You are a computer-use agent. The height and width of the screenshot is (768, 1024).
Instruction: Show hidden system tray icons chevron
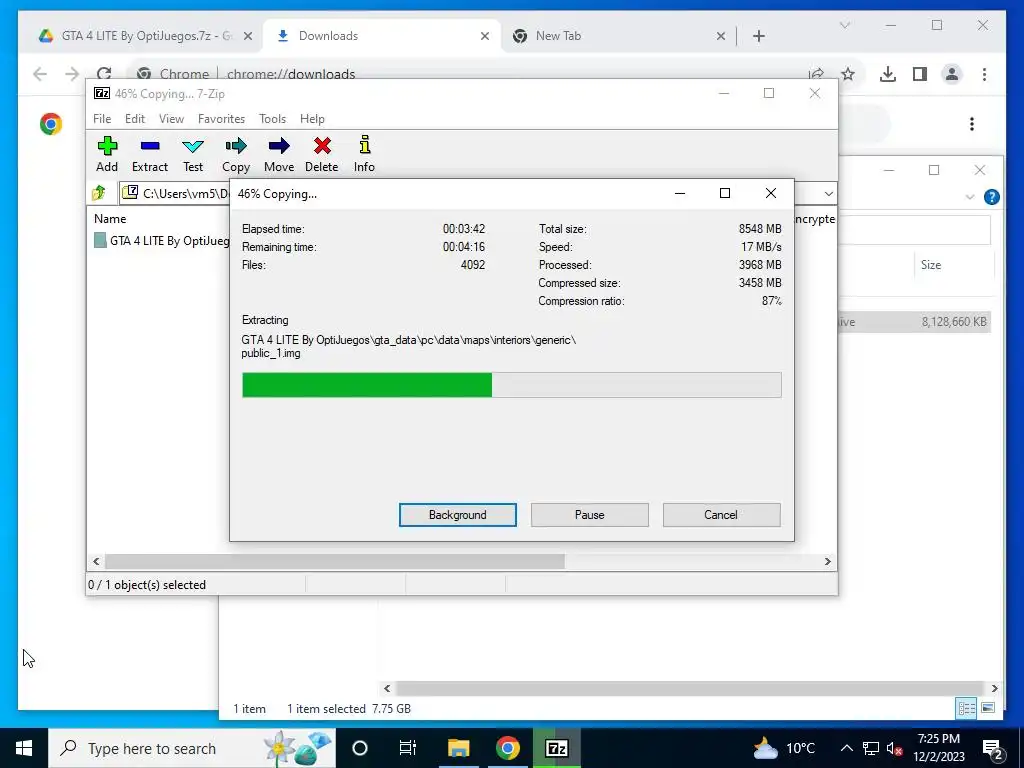coord(846,748)
